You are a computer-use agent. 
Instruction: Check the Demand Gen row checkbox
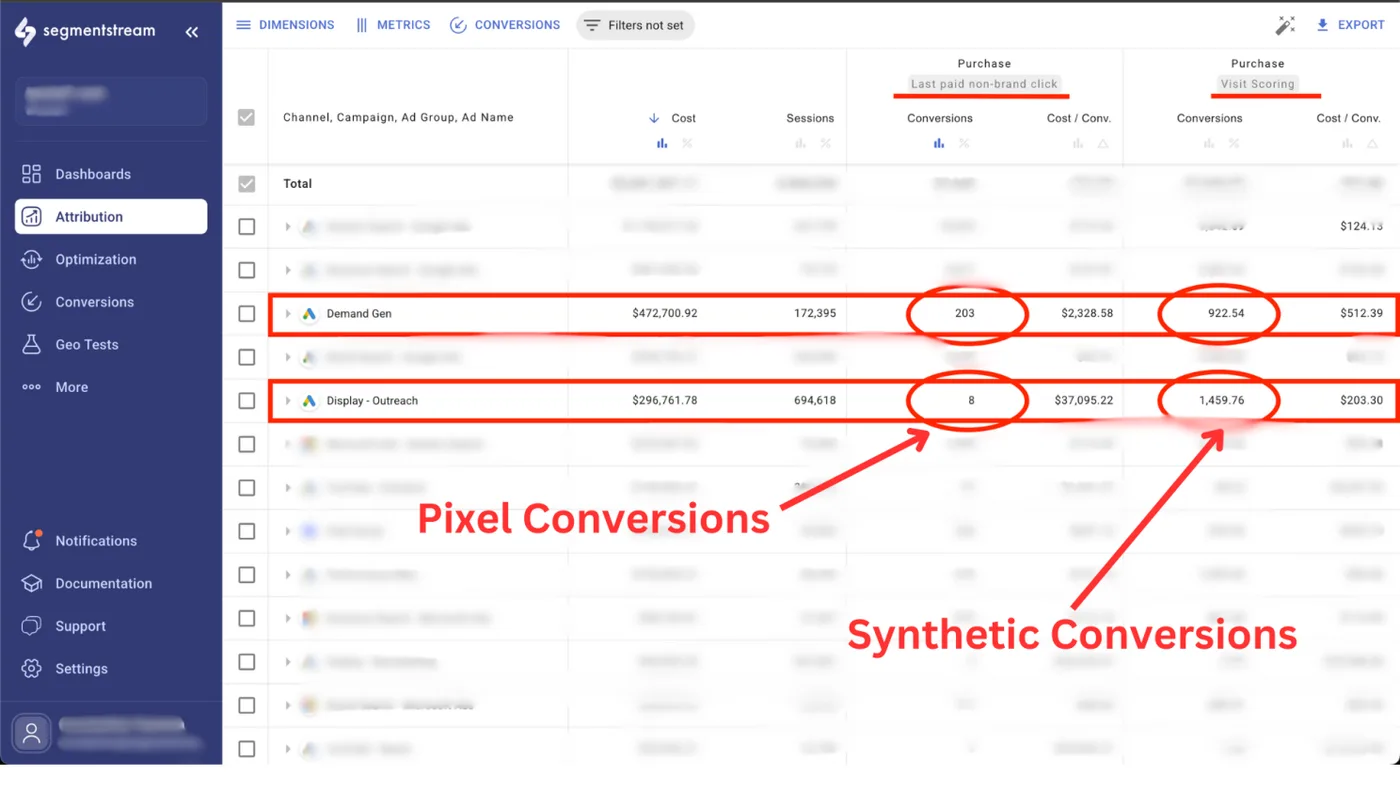pyautogui.click(x=246, y=313)
